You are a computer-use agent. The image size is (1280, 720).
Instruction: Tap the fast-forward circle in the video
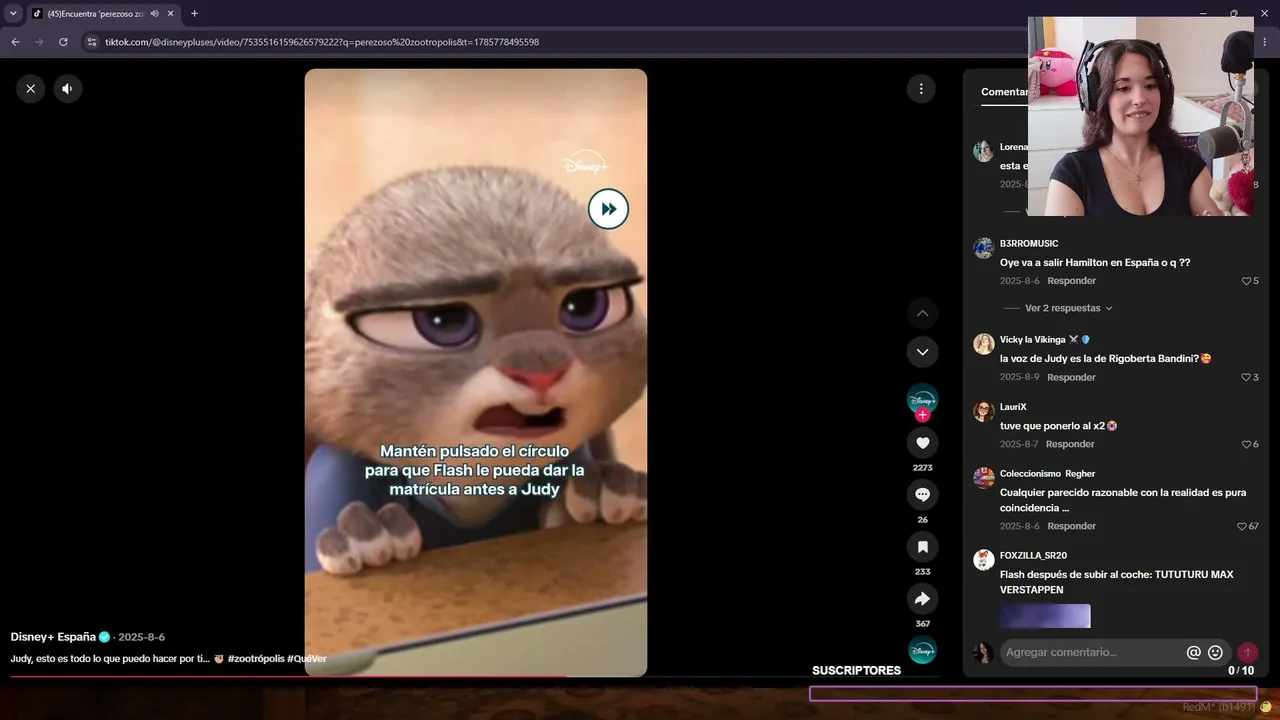[x=608, y=209]
